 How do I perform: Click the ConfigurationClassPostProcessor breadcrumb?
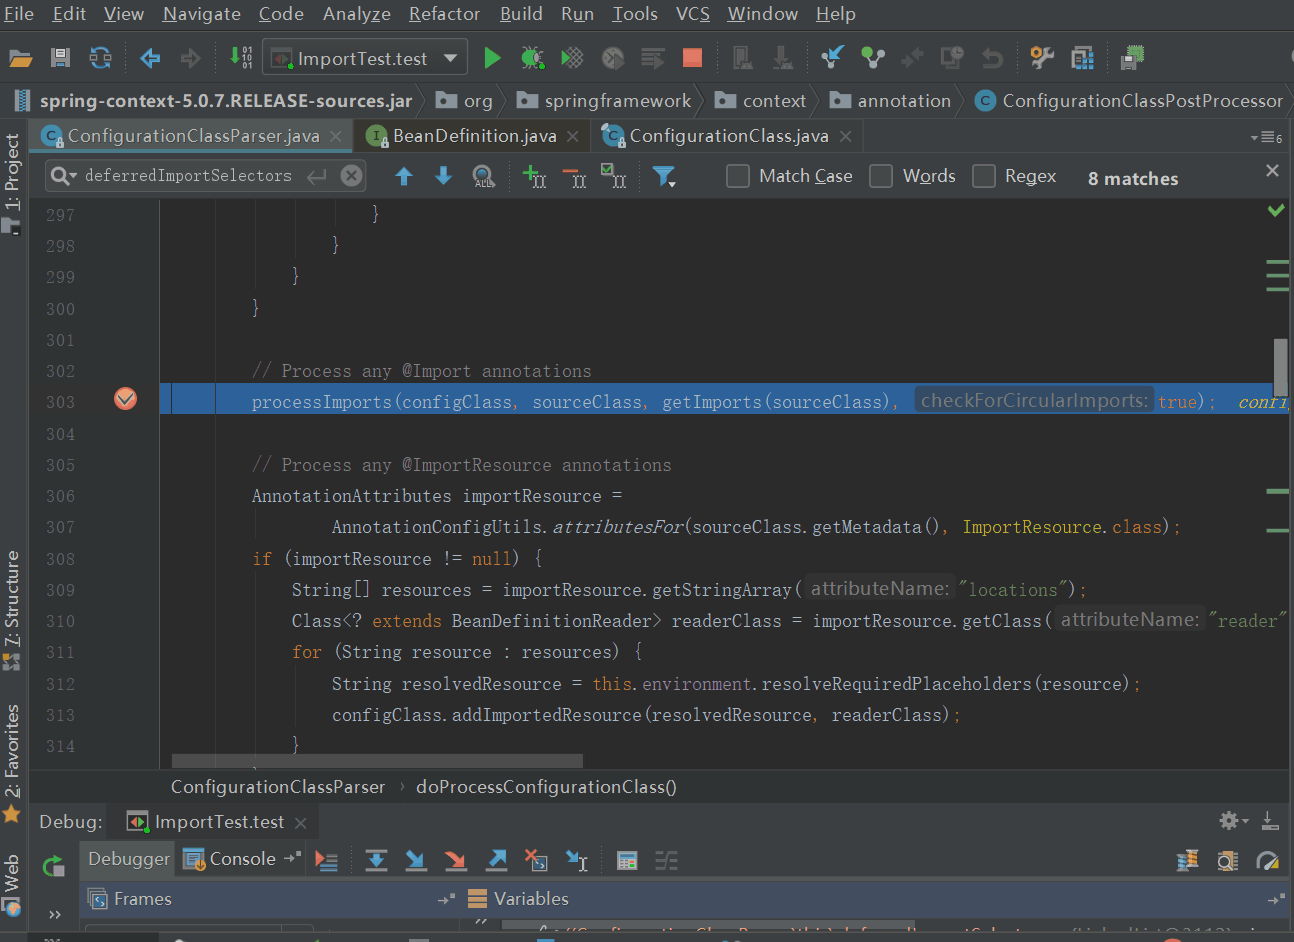(x=1129, y=101)
